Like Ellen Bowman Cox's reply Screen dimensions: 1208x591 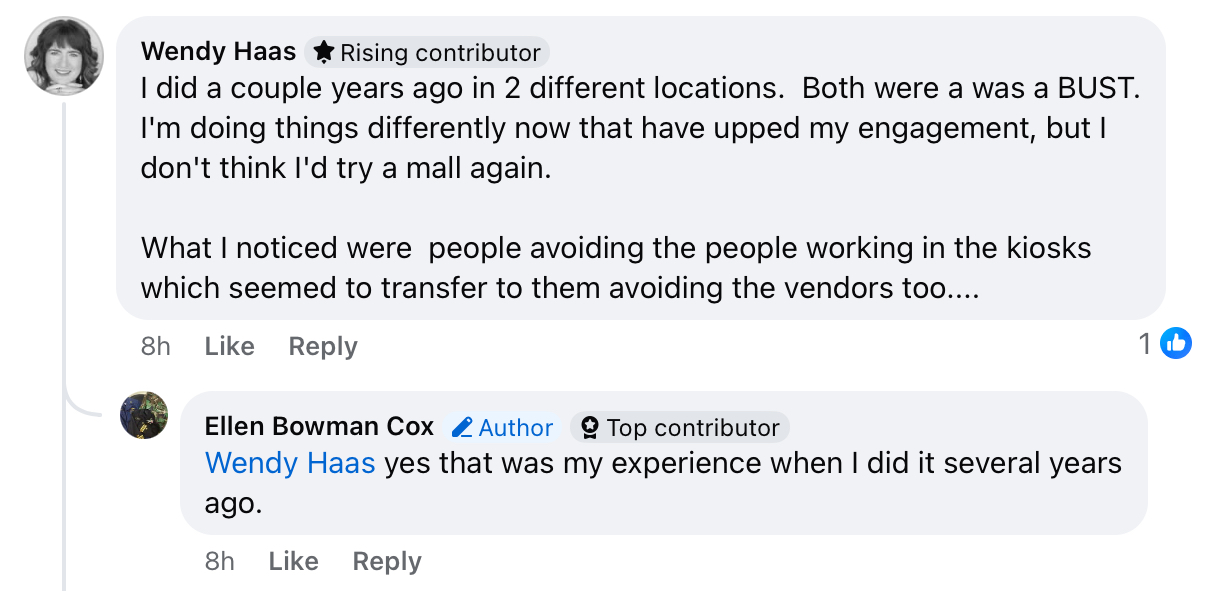tap(293, 561)
